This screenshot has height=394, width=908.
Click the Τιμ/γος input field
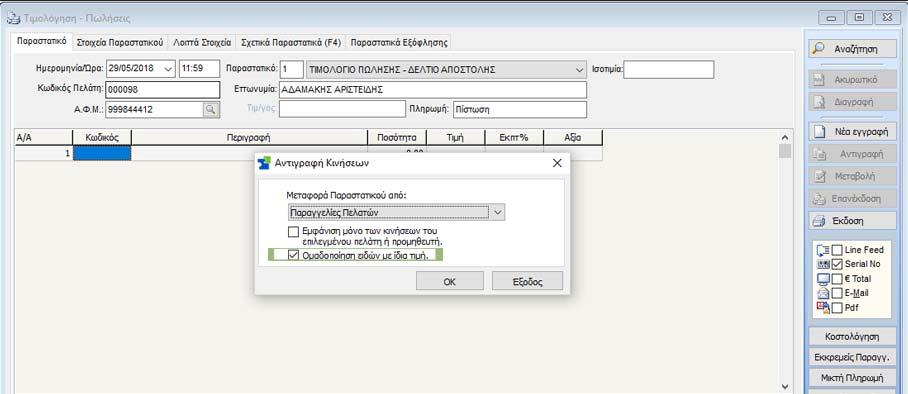point(342,109)
